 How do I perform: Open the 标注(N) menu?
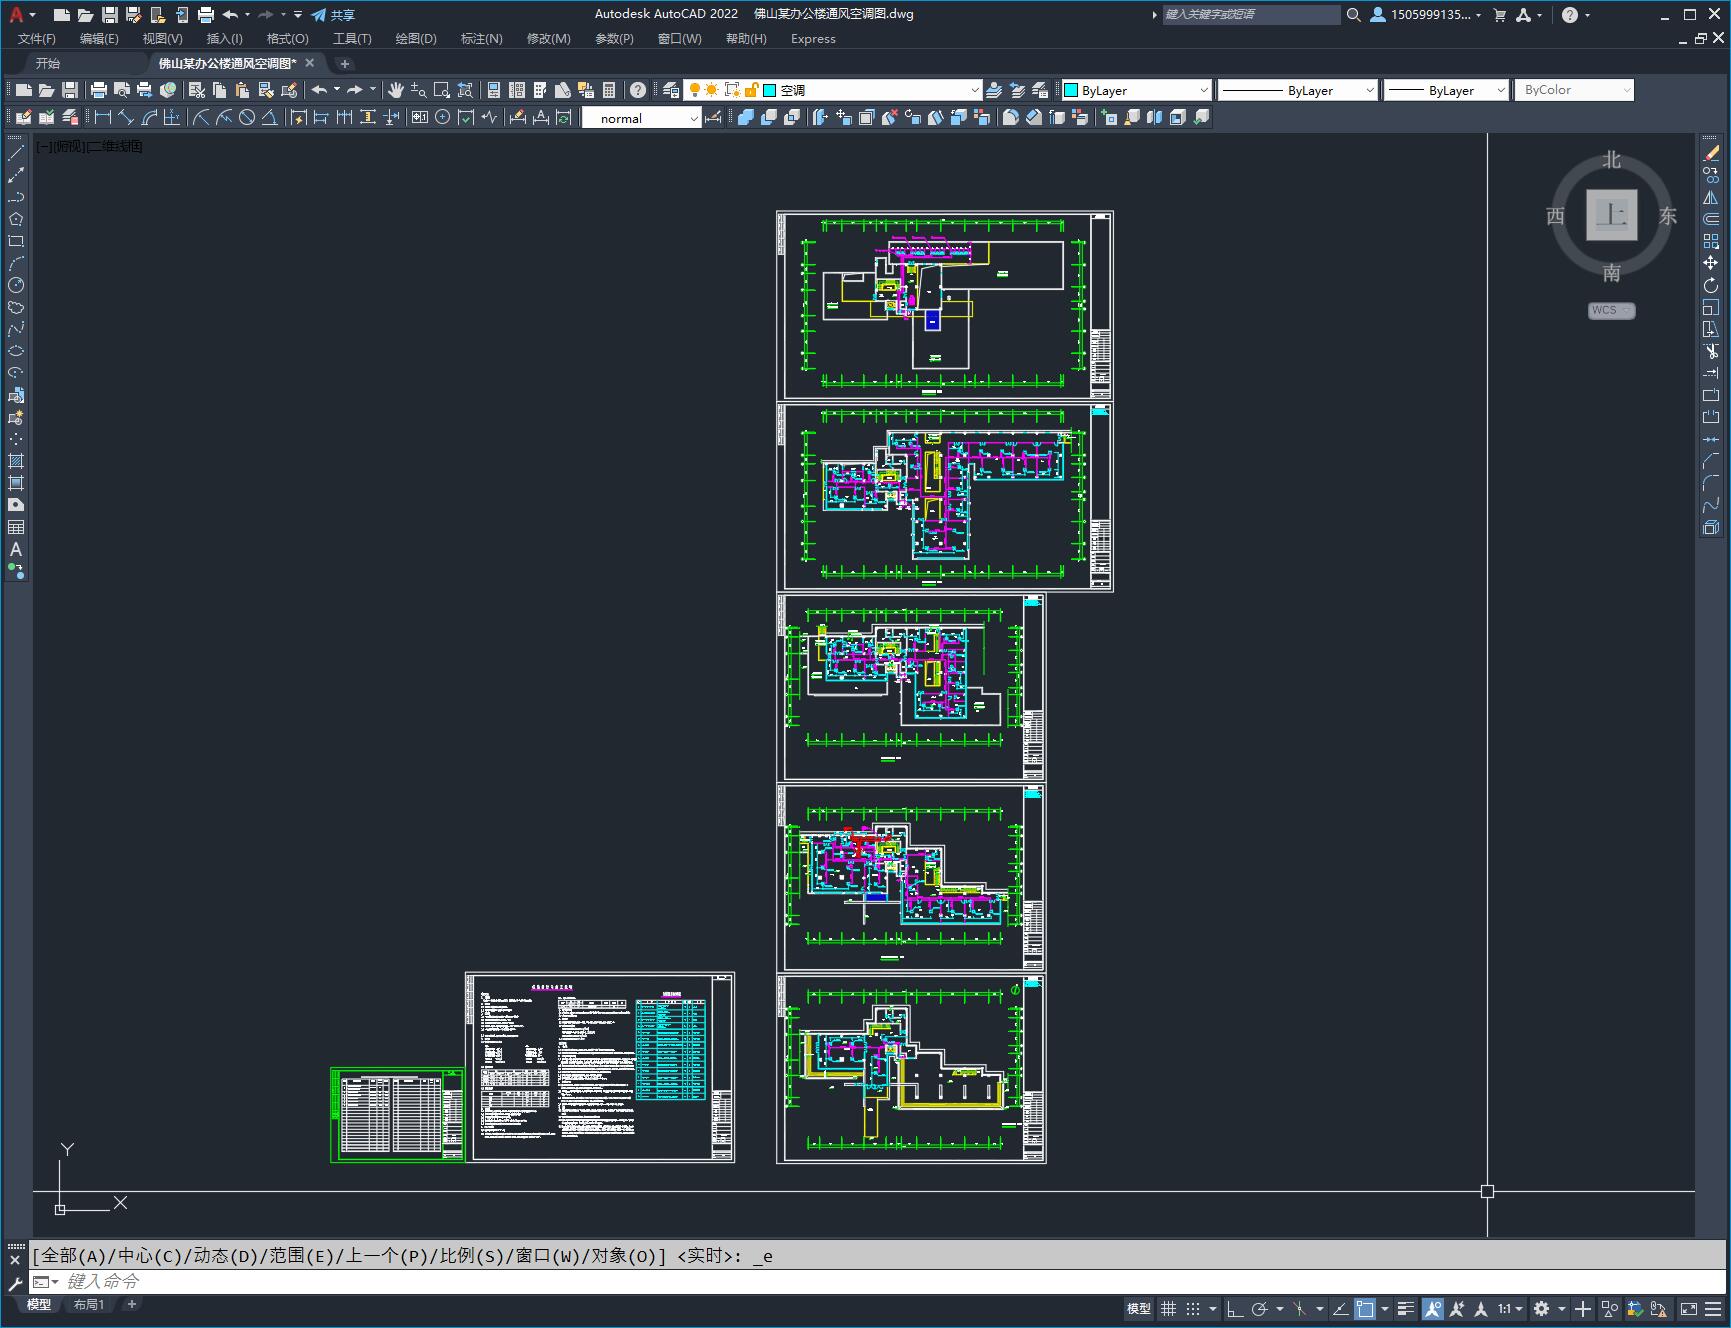pyautogui.click(x=481, y=39)
